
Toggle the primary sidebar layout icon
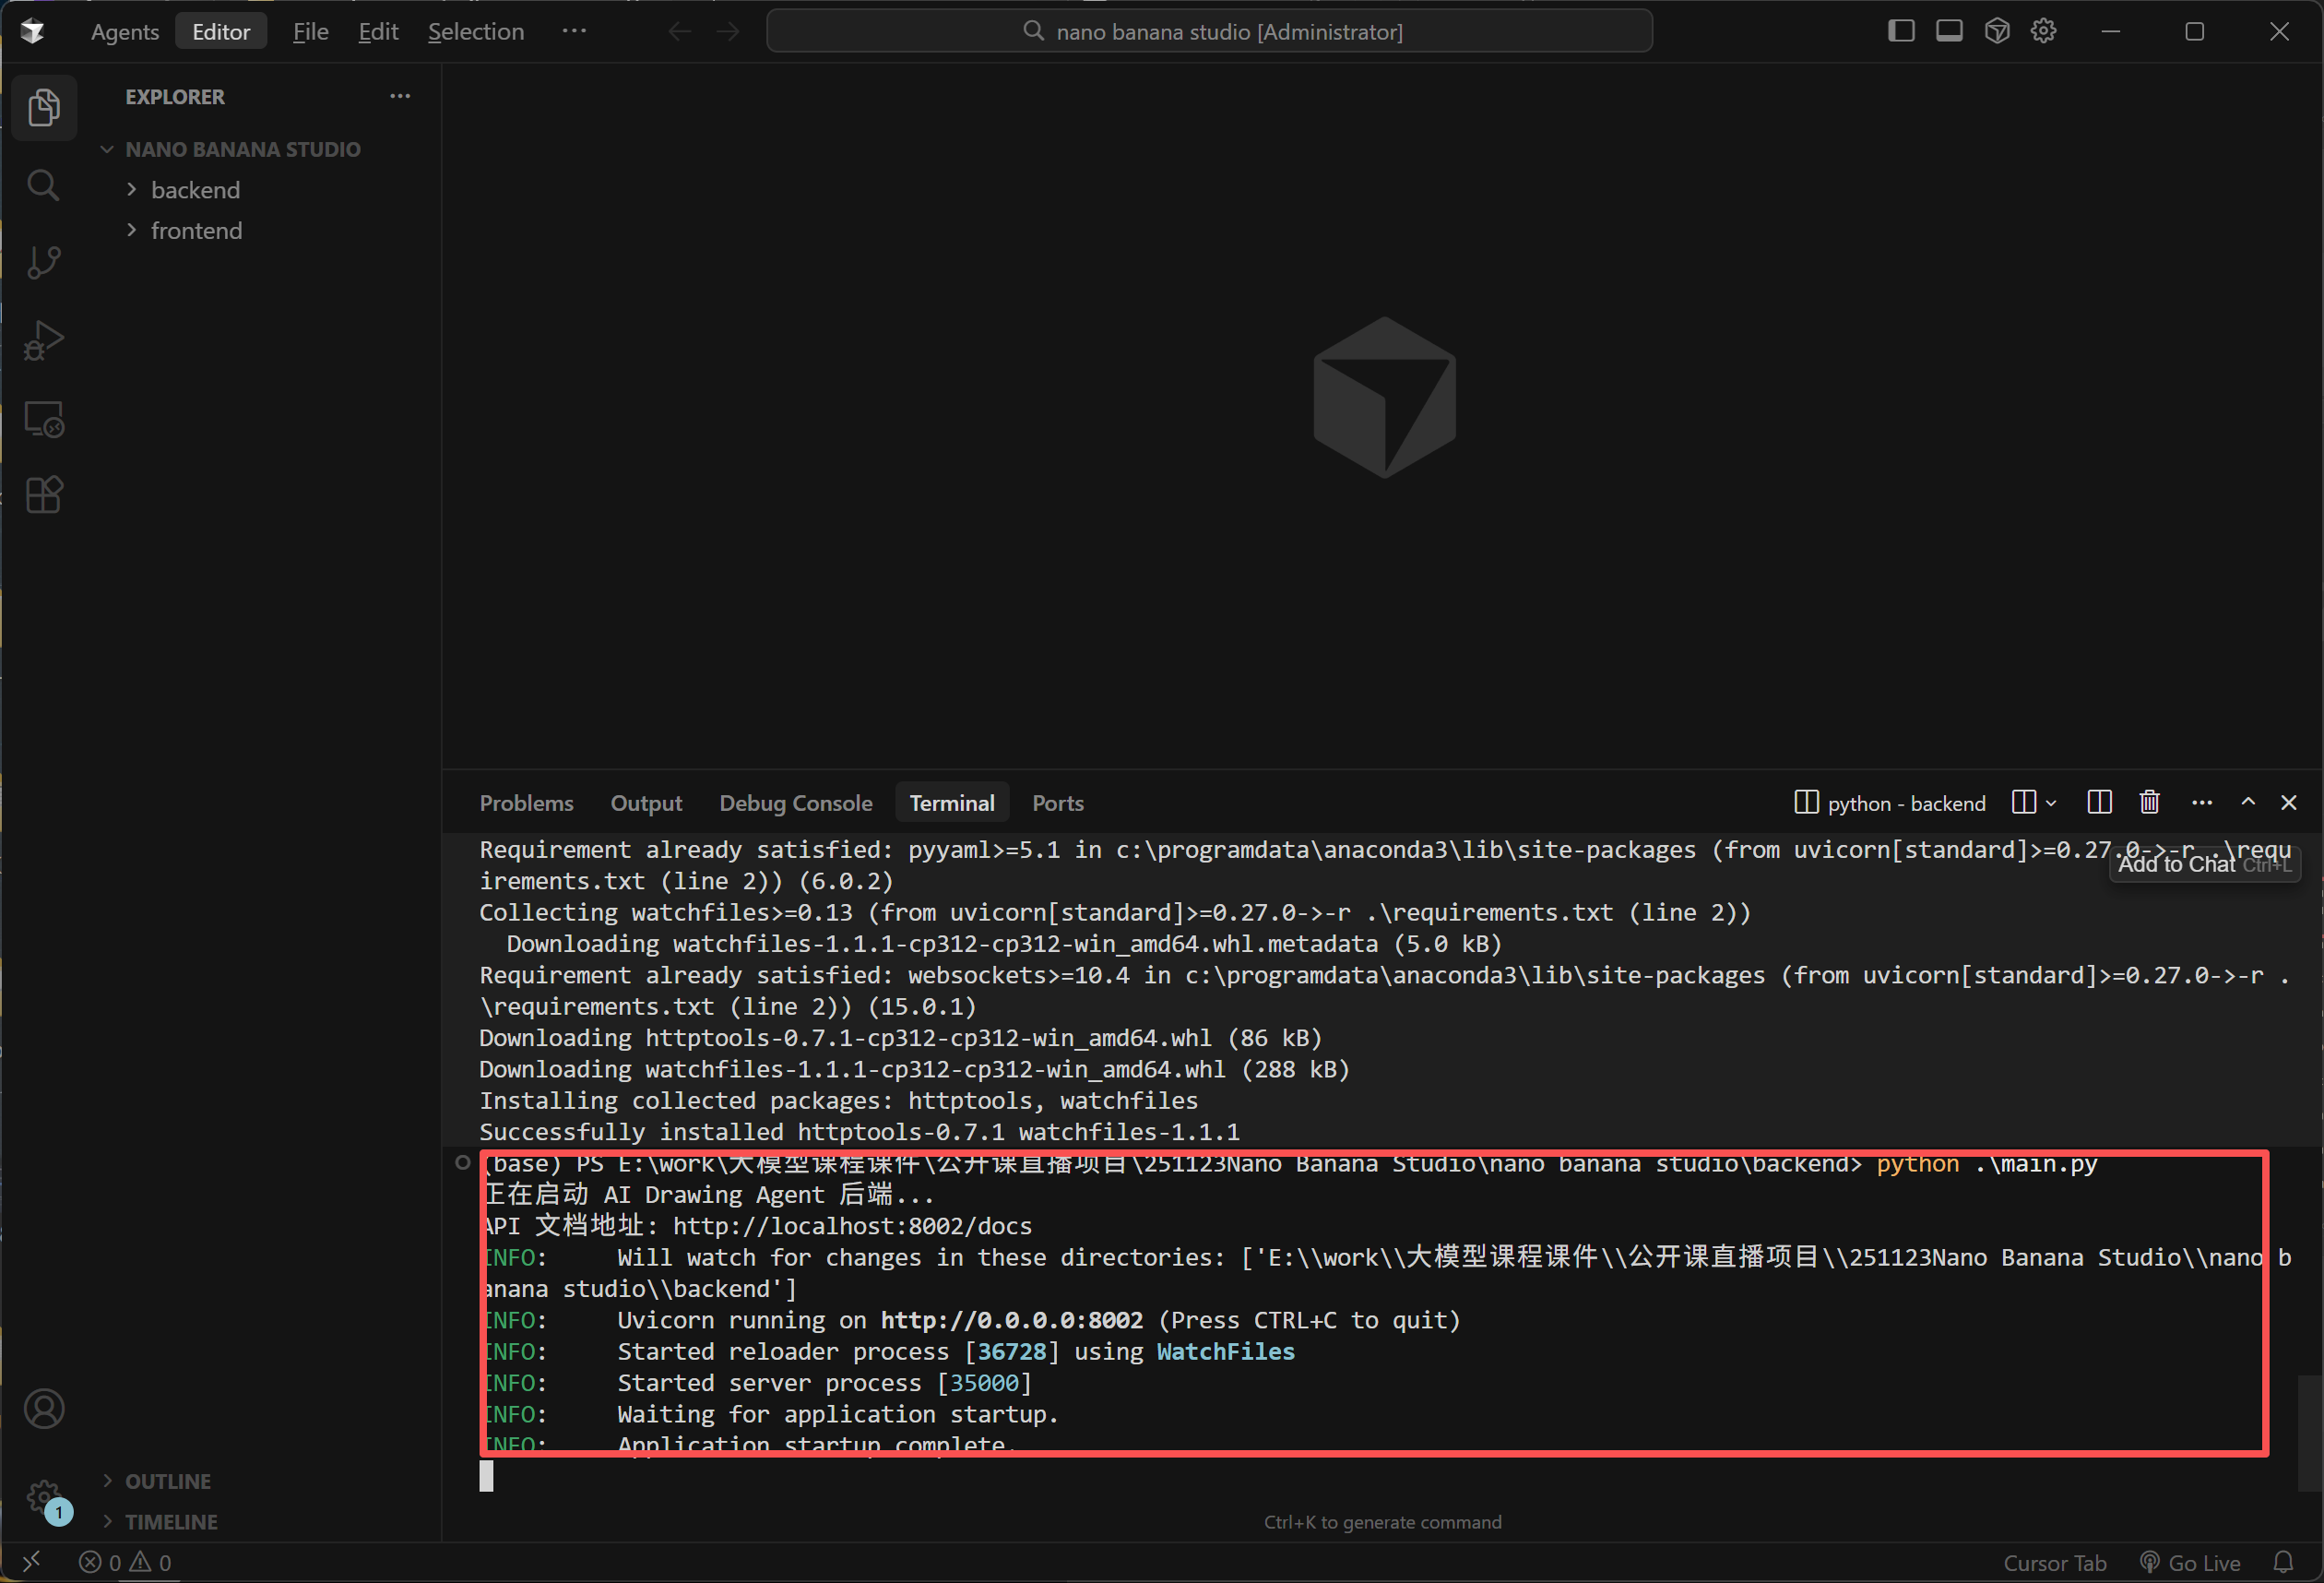pos(1901,31)
